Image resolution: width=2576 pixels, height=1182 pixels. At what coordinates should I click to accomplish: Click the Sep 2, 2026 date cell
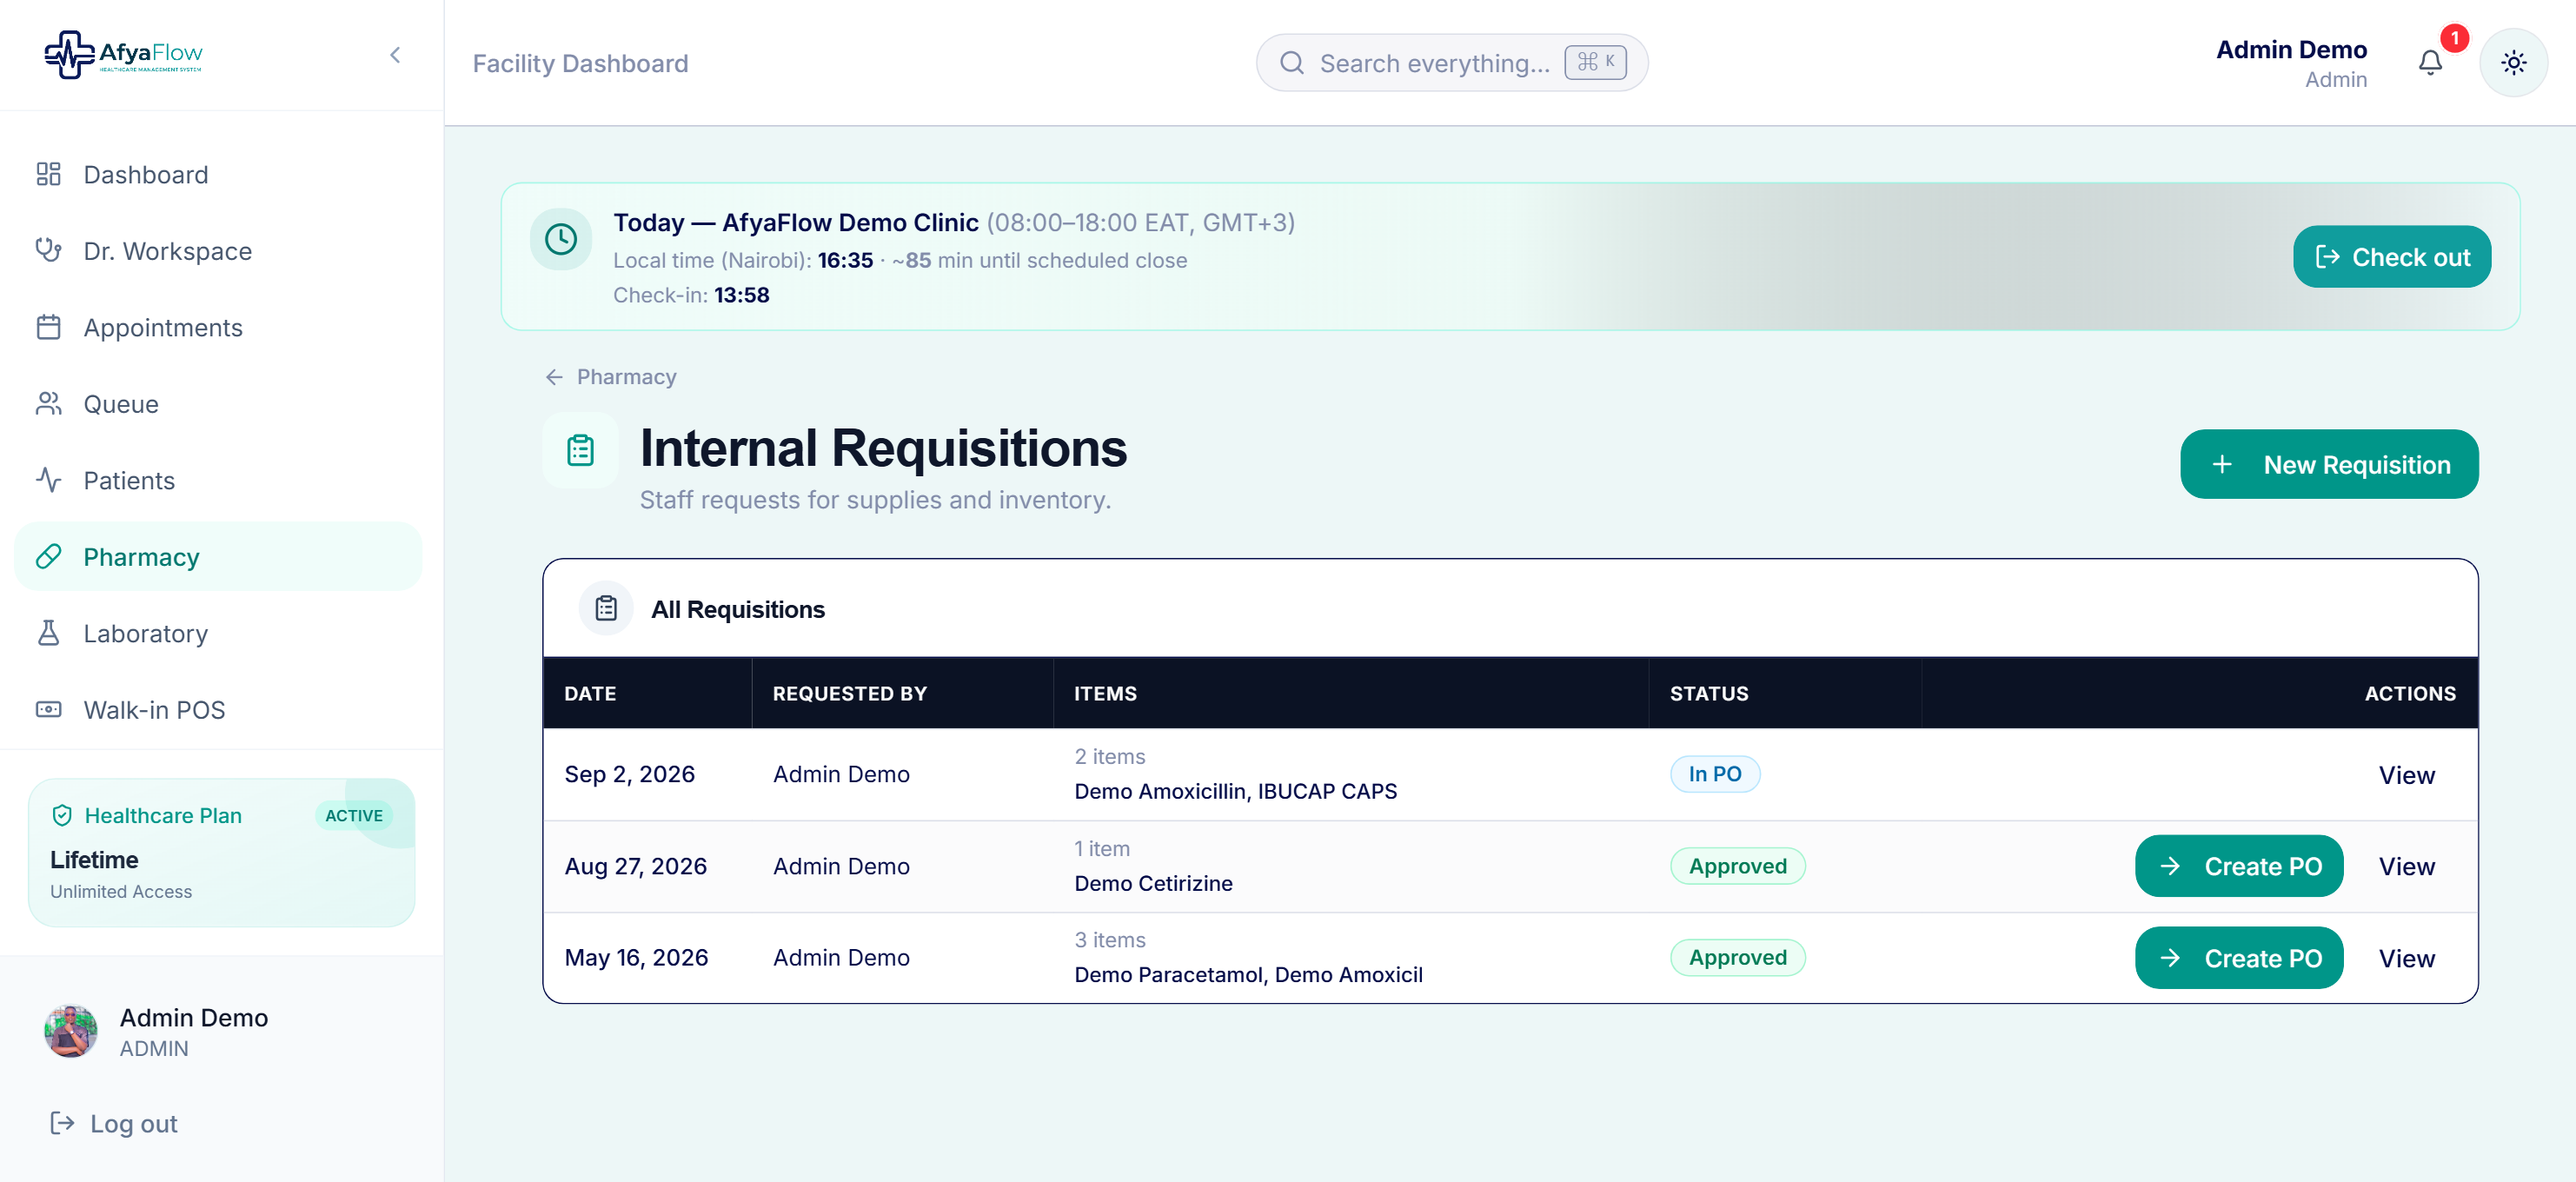(x=629, y=774)
